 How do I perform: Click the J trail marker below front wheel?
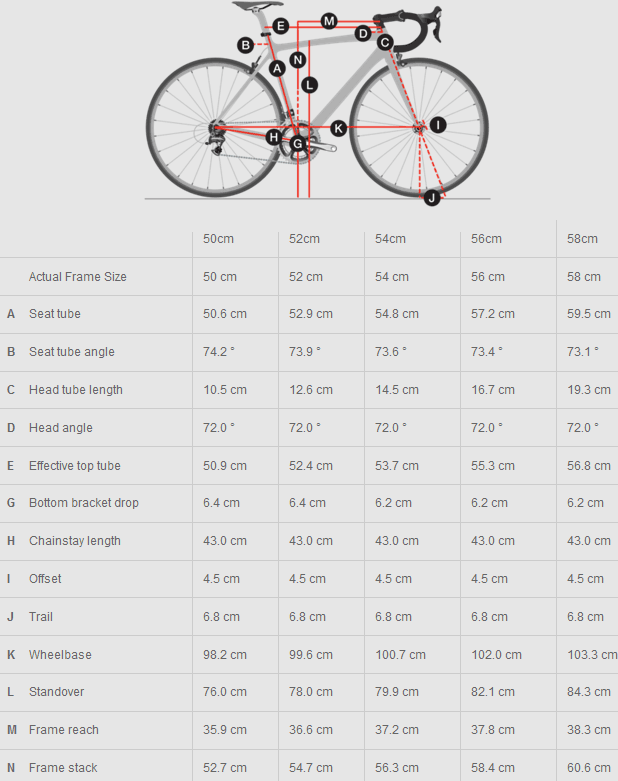point(431,197)
